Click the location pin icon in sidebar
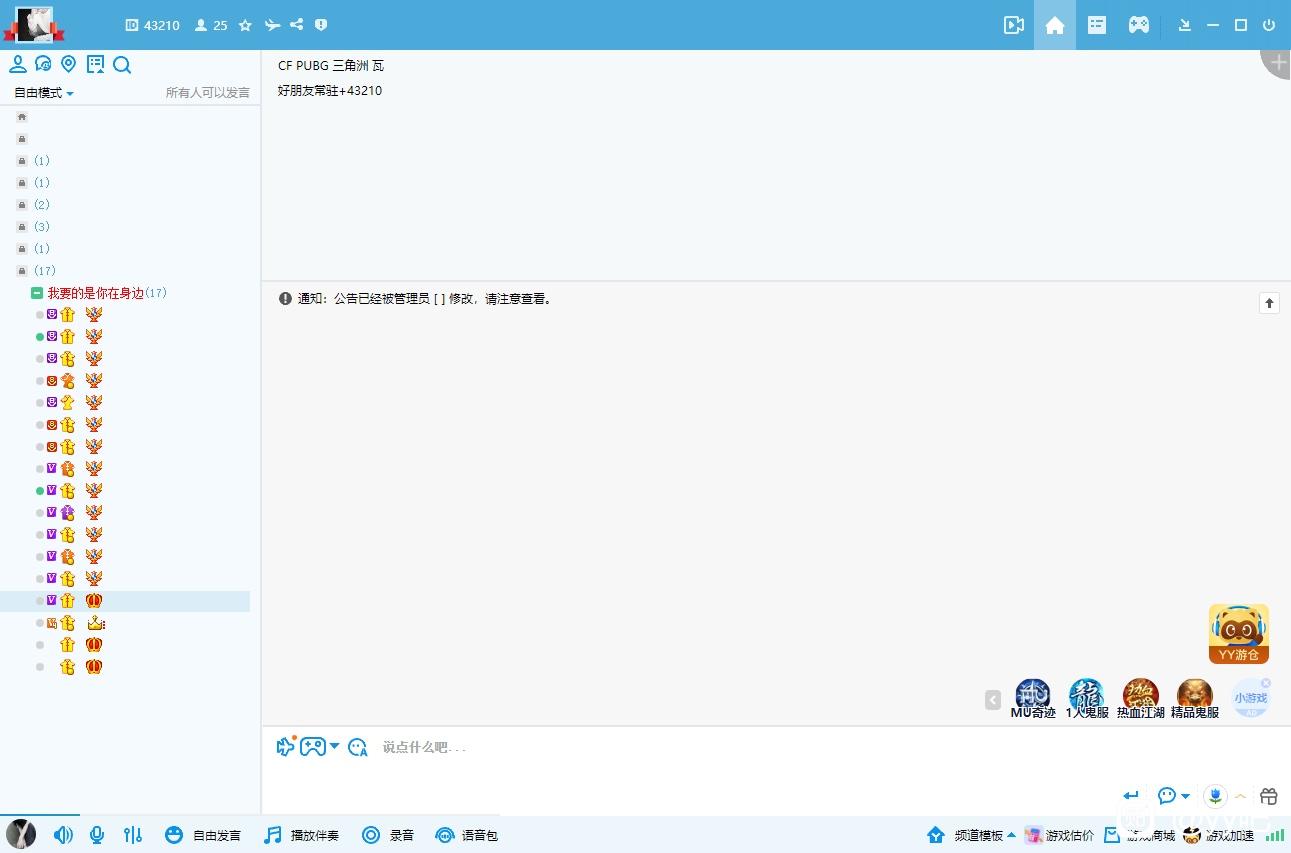The image size is (1291, 853). click(69, 65)
